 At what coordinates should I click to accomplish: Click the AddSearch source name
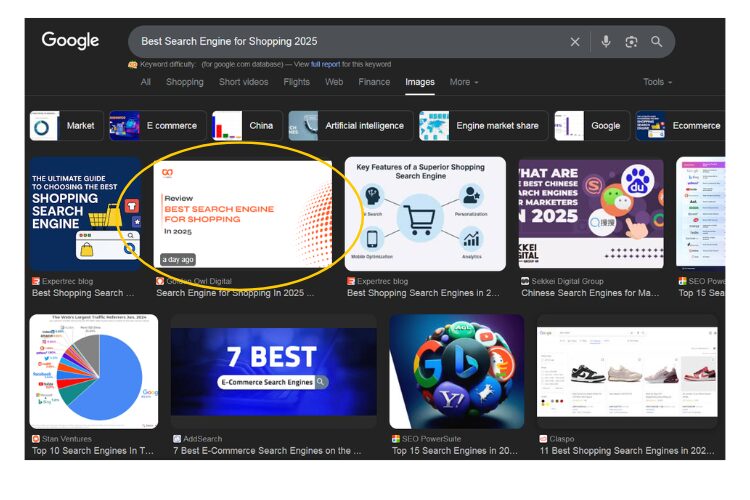point(203,438)
